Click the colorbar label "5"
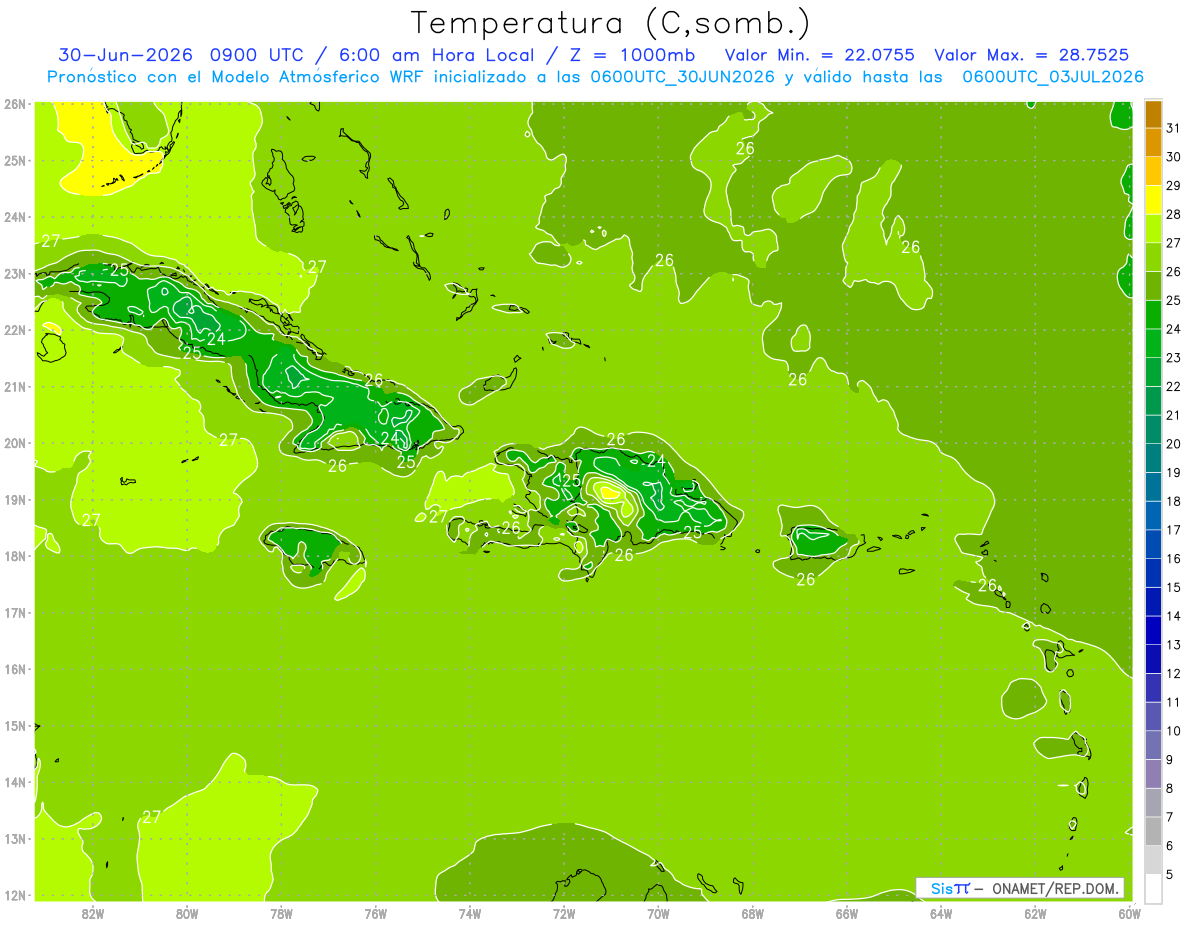1200x927 pixels. pyautogui.click(x=1170, y=875)
